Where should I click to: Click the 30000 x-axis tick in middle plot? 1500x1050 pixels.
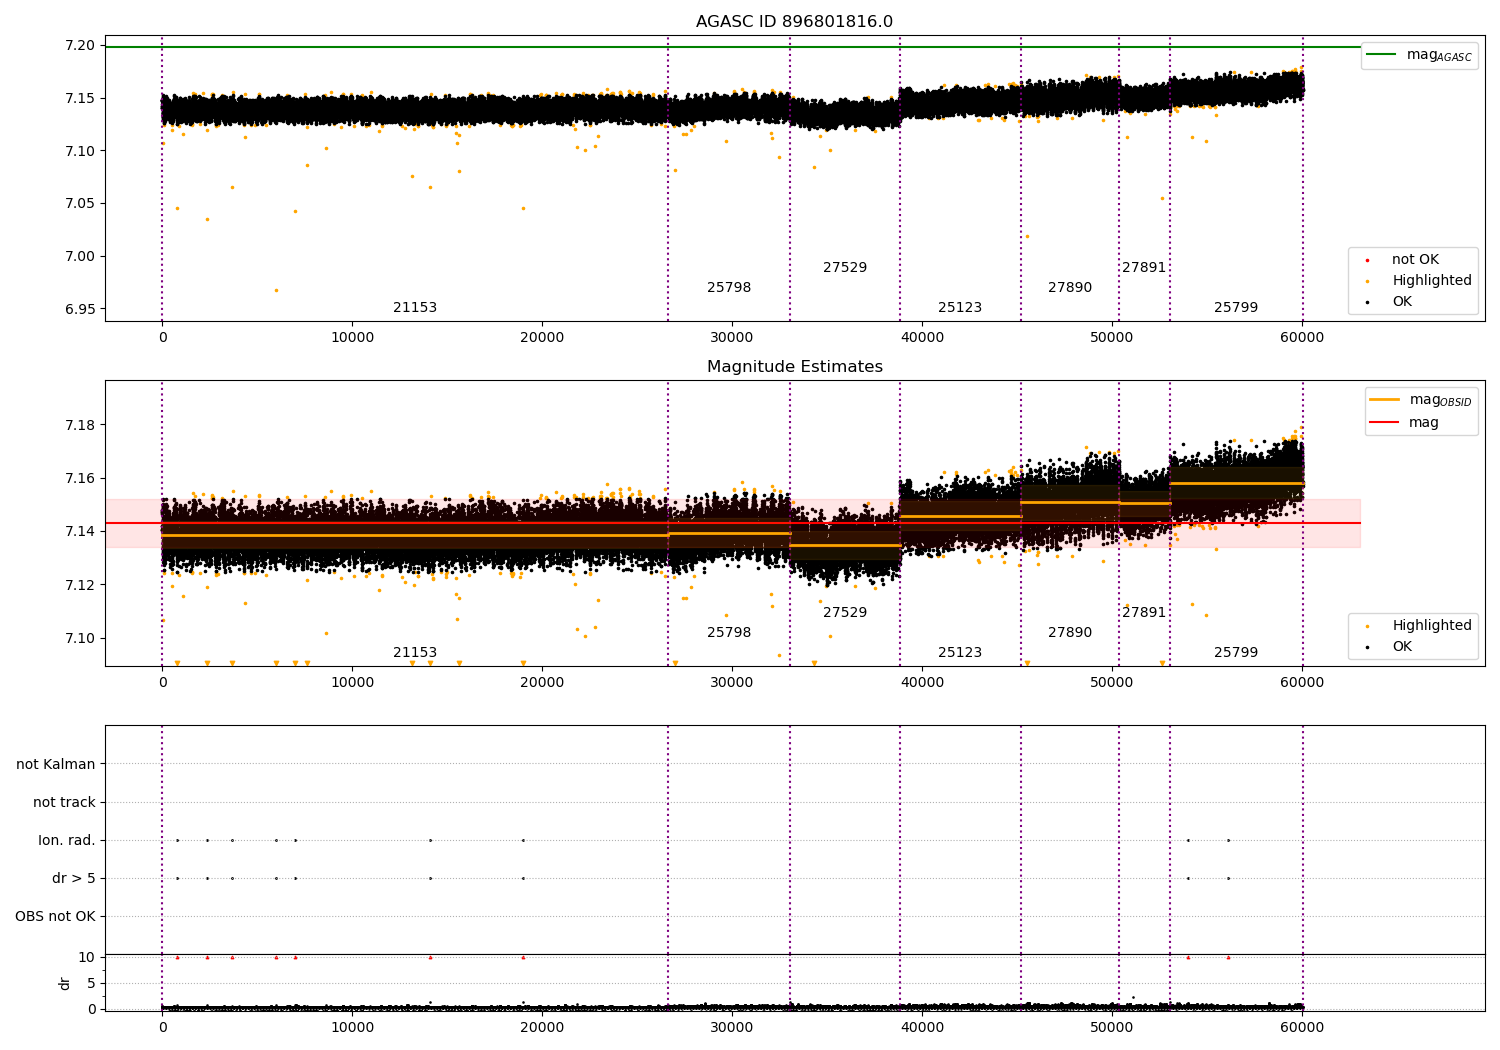(x=732, y=683)
